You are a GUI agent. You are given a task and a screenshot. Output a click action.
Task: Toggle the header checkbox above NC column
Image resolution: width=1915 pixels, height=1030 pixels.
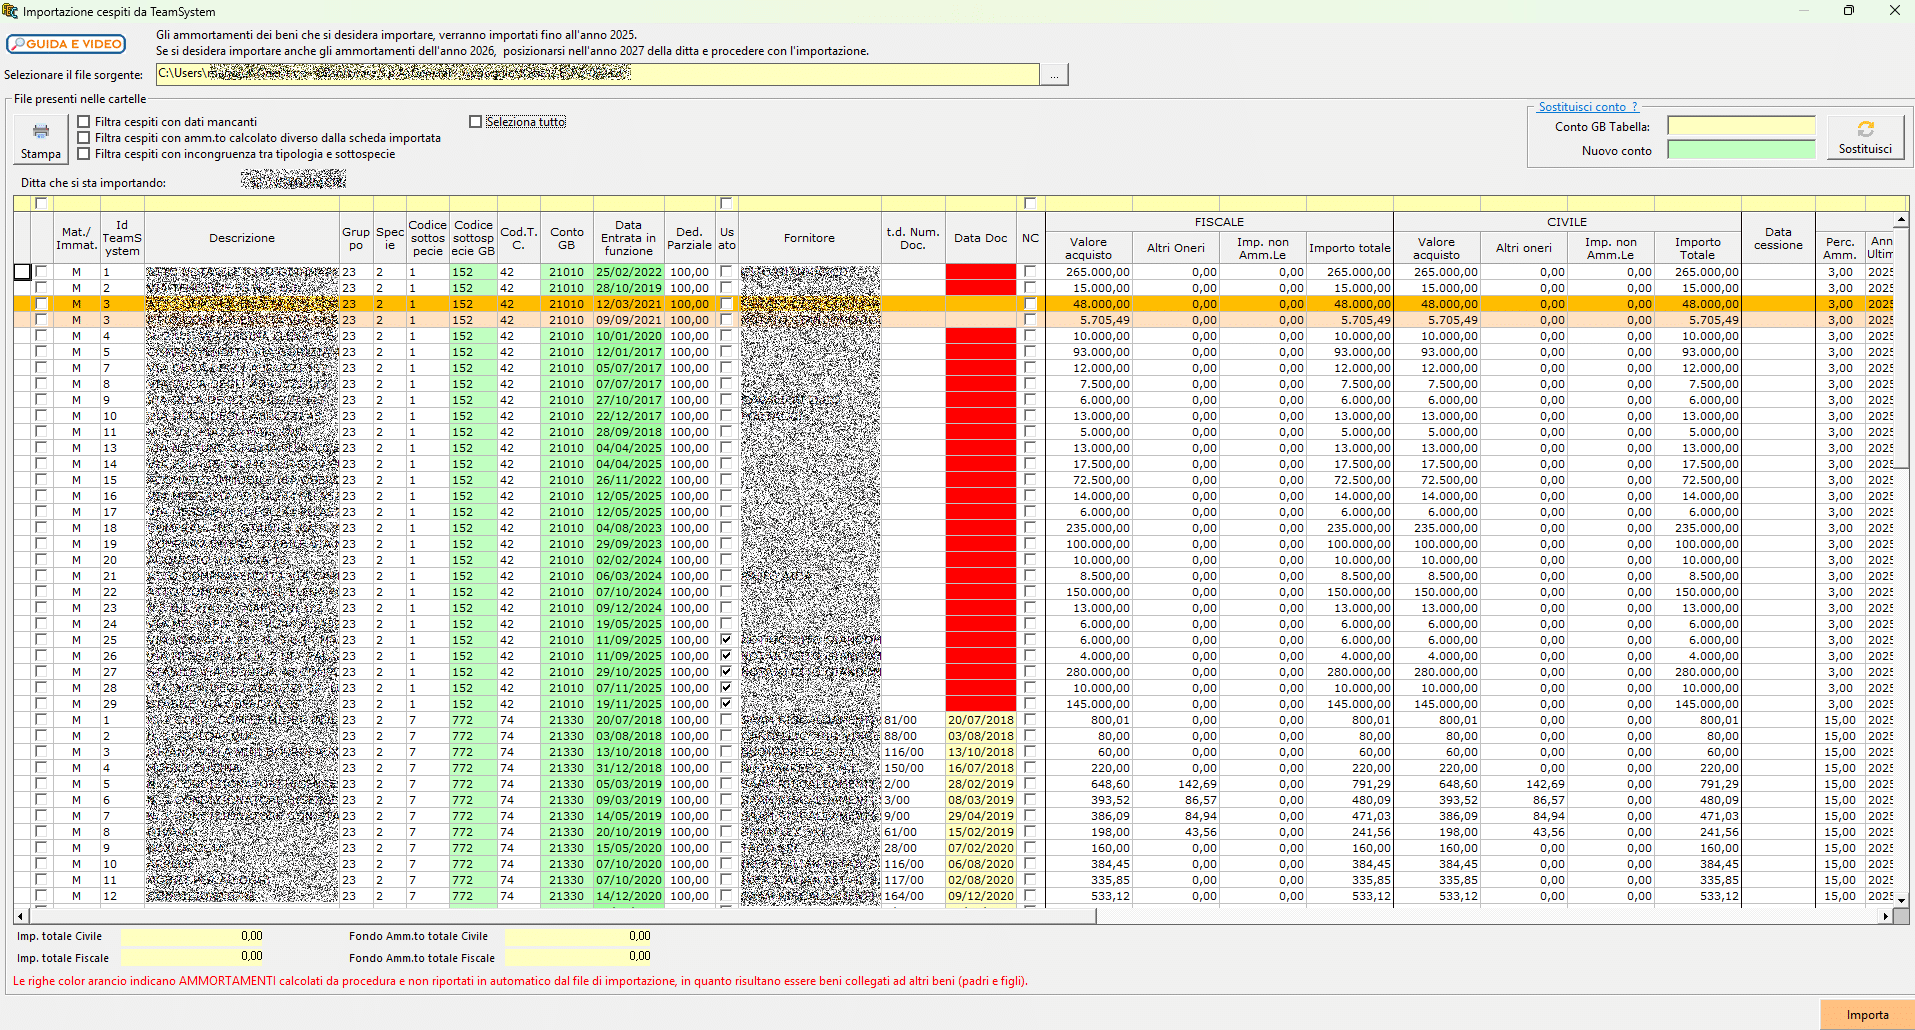click(1030, 203)
